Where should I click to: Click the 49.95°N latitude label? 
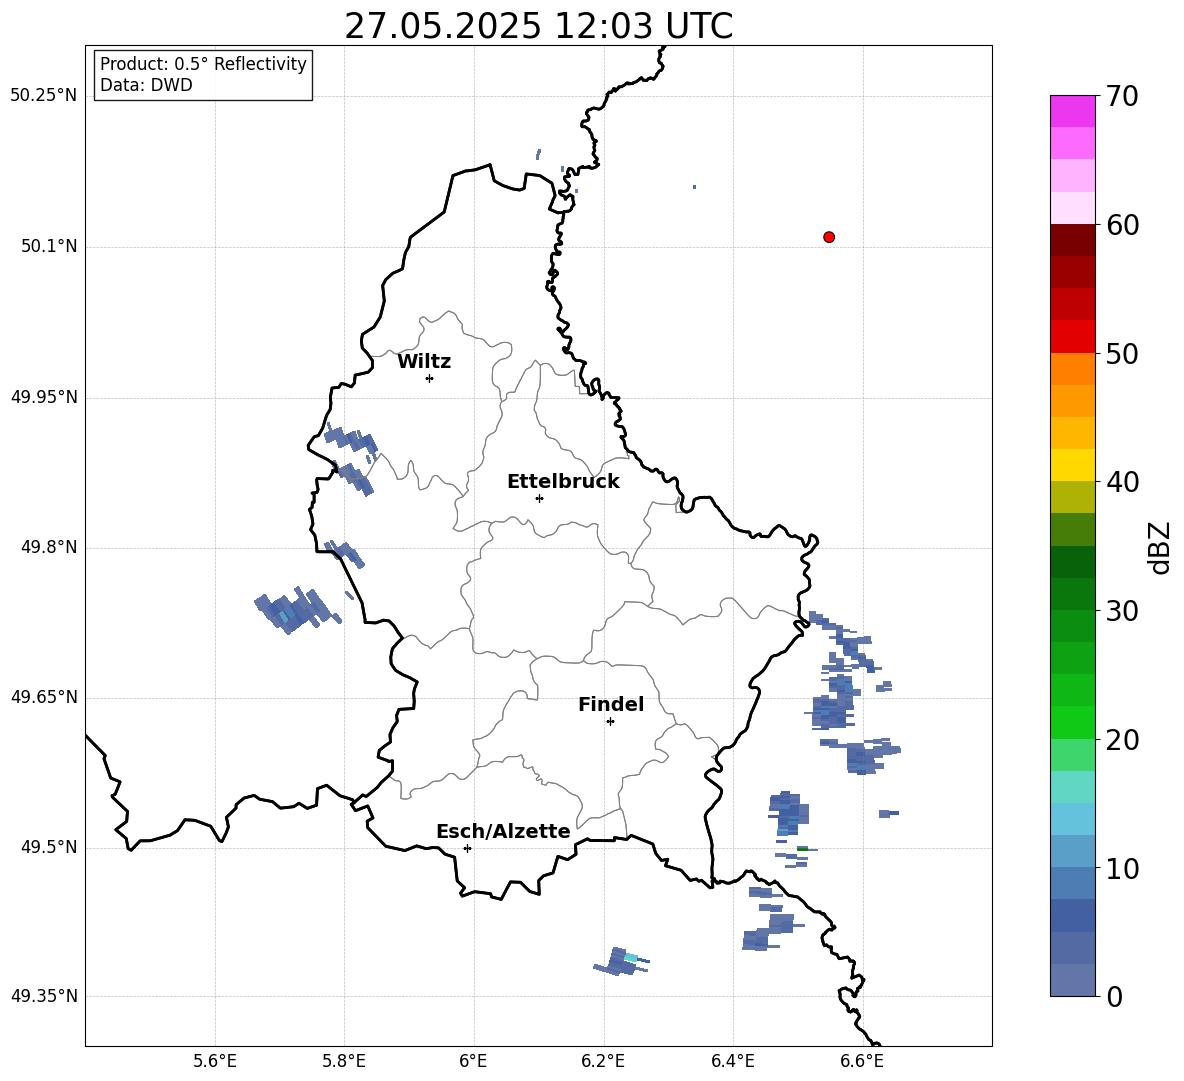click(x=44, y=397)
